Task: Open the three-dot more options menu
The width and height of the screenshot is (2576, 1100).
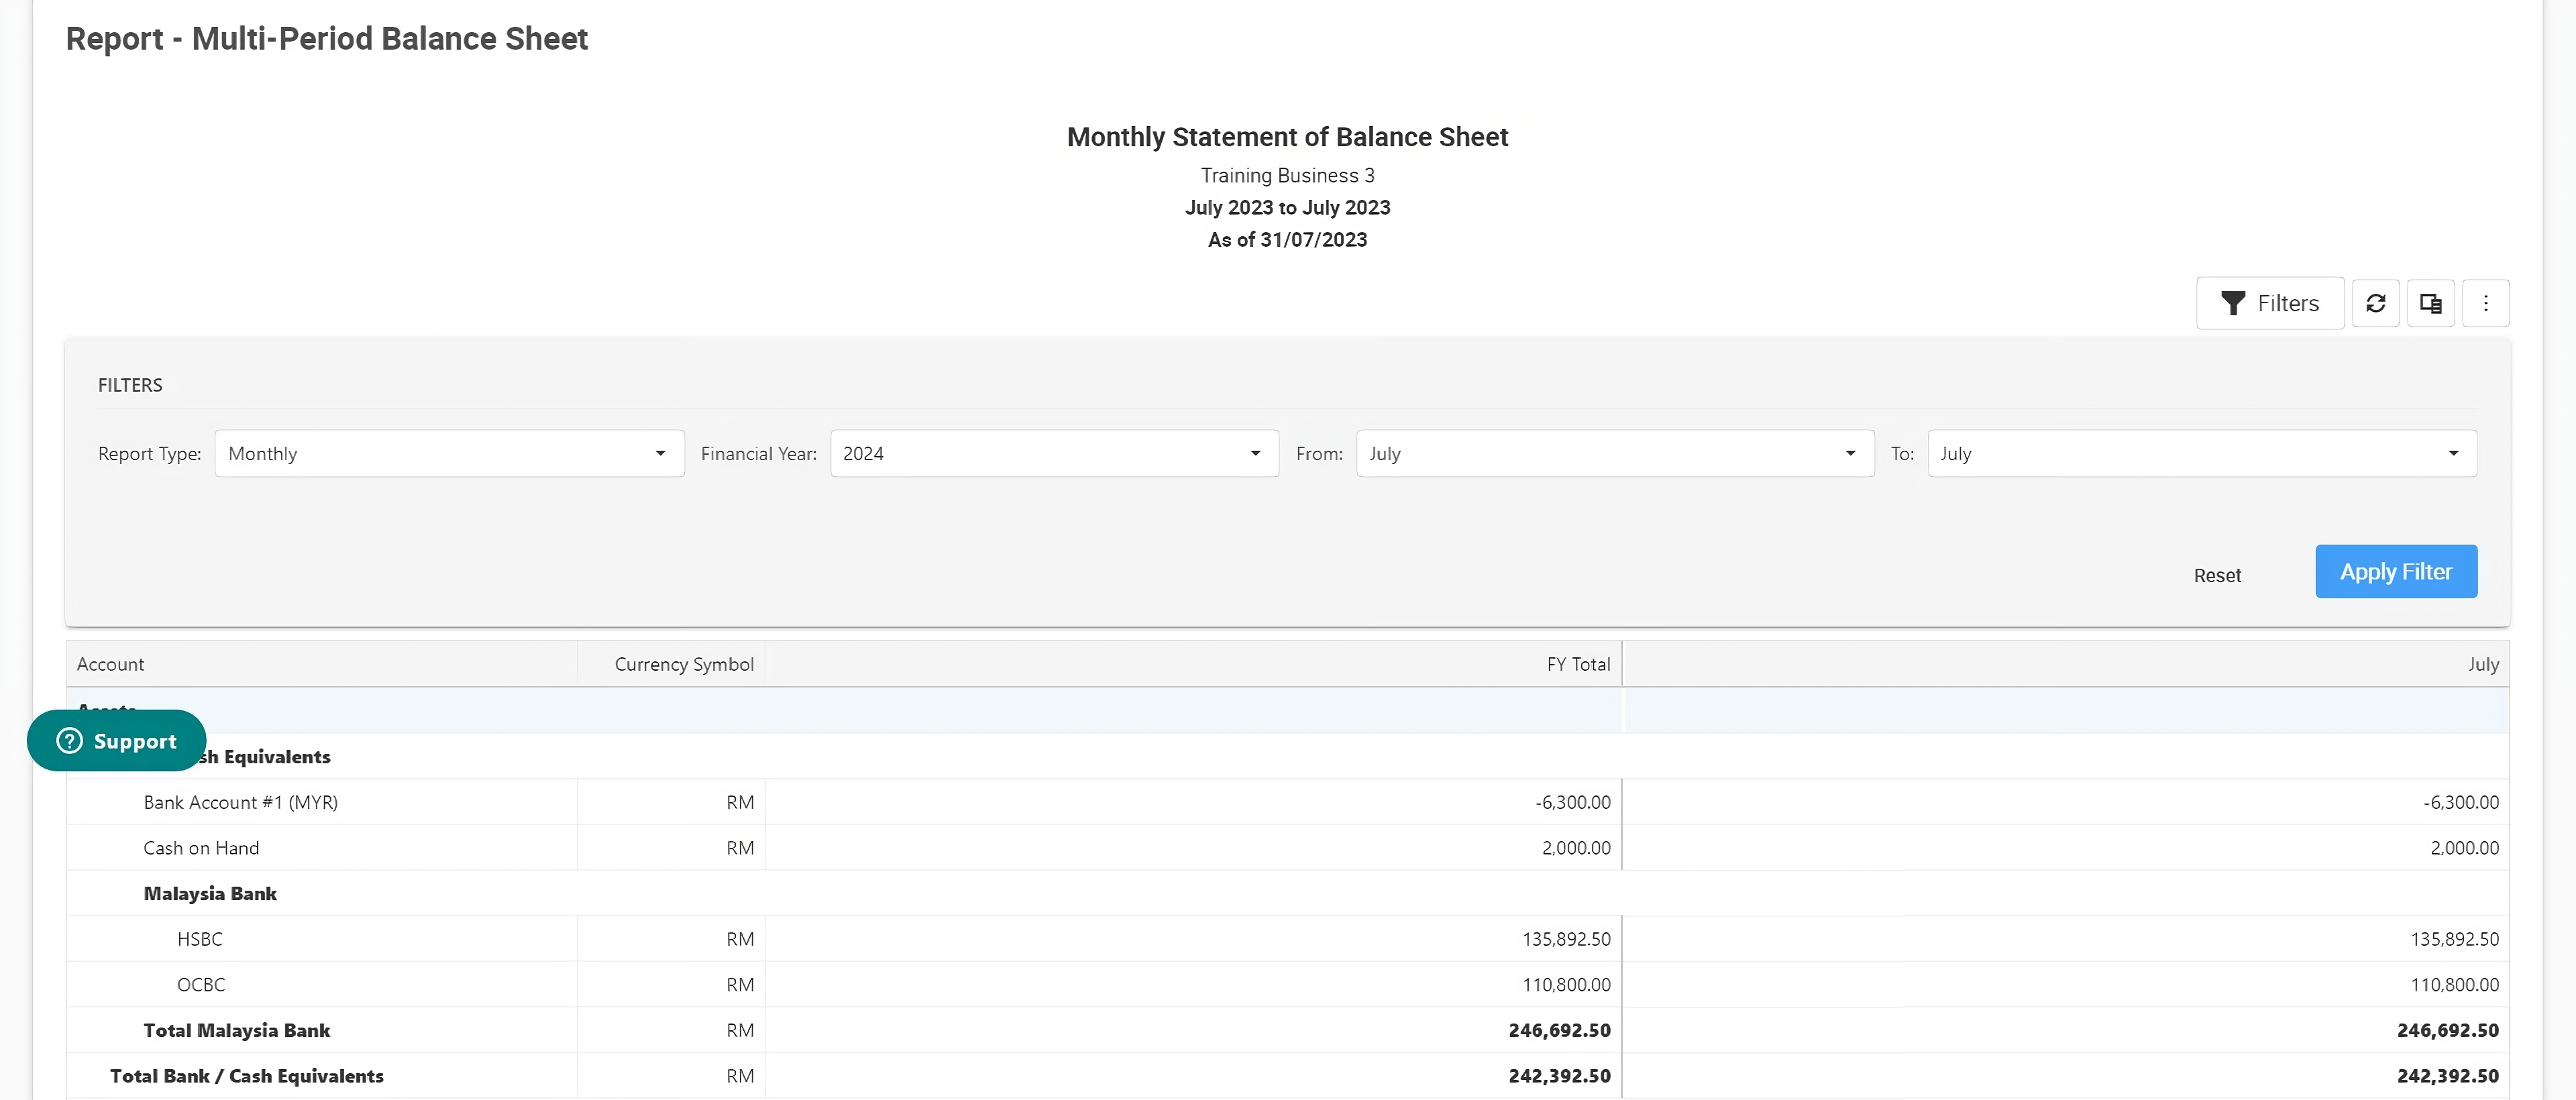Action: point(2485,303)
